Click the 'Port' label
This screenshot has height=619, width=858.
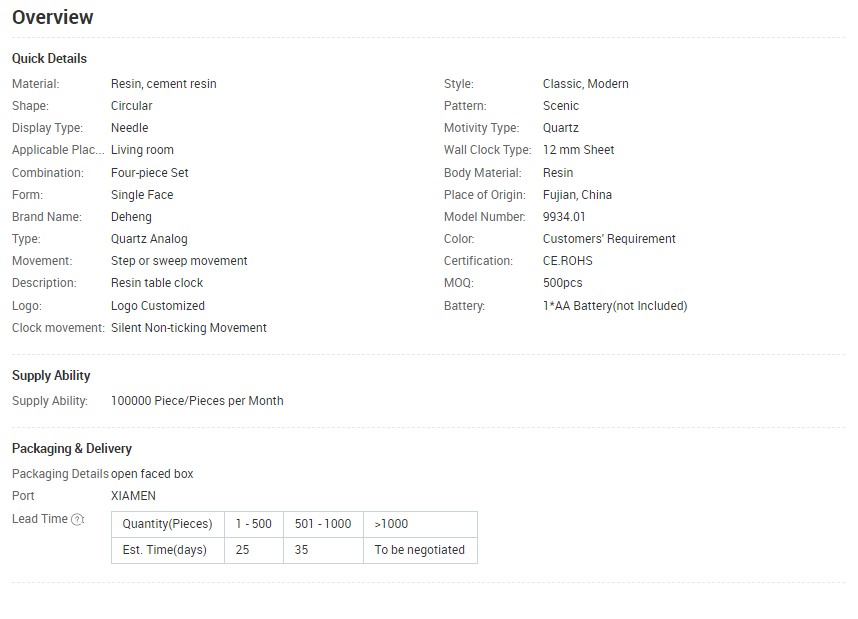[23, 496]
